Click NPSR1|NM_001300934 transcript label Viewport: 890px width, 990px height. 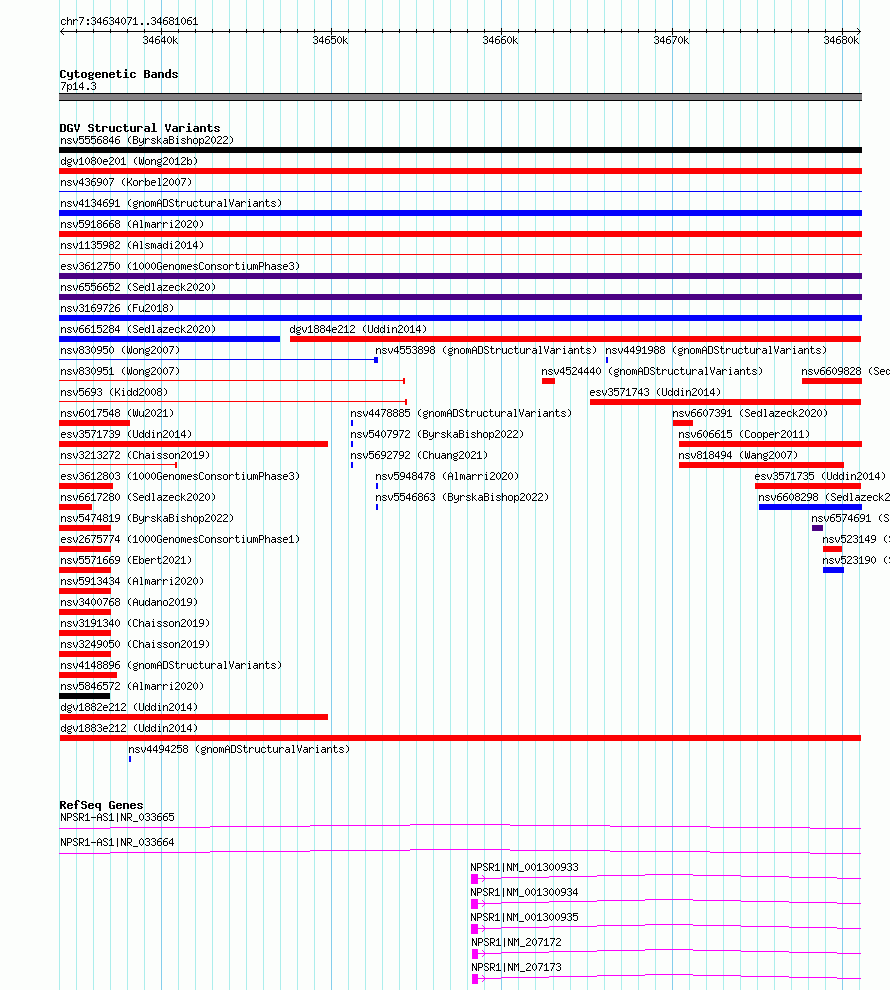coord(524,892)
